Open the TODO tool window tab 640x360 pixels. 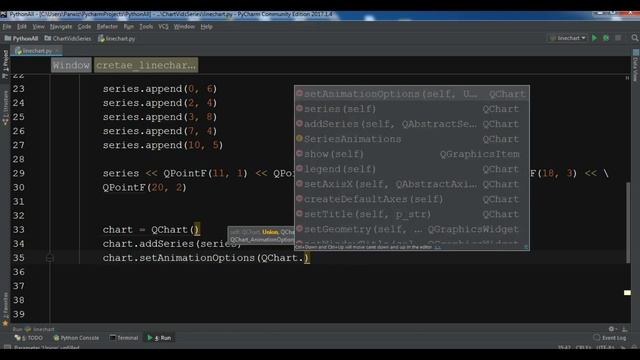tap(29, 338)
